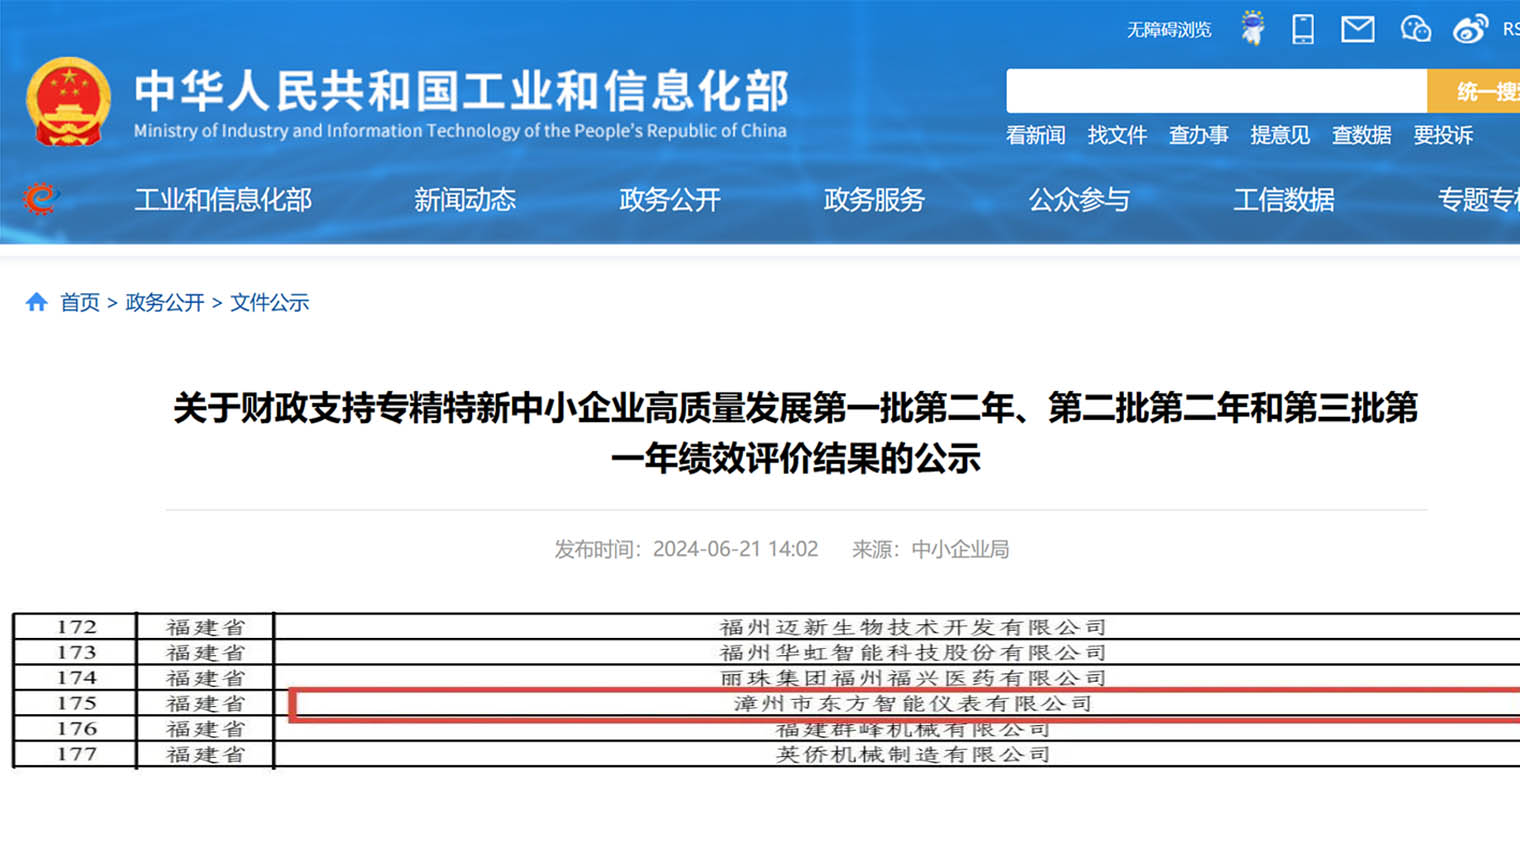Open the mobile version icon
This screenshot has height=855, width=1520.
pos(1303,29)
